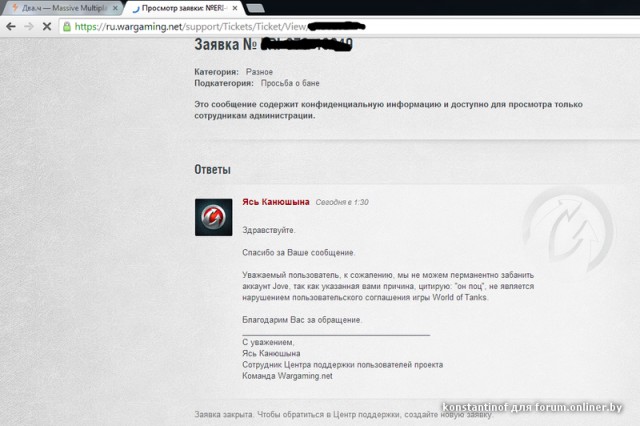Click the Ответы heading

[x=212, y=169]
